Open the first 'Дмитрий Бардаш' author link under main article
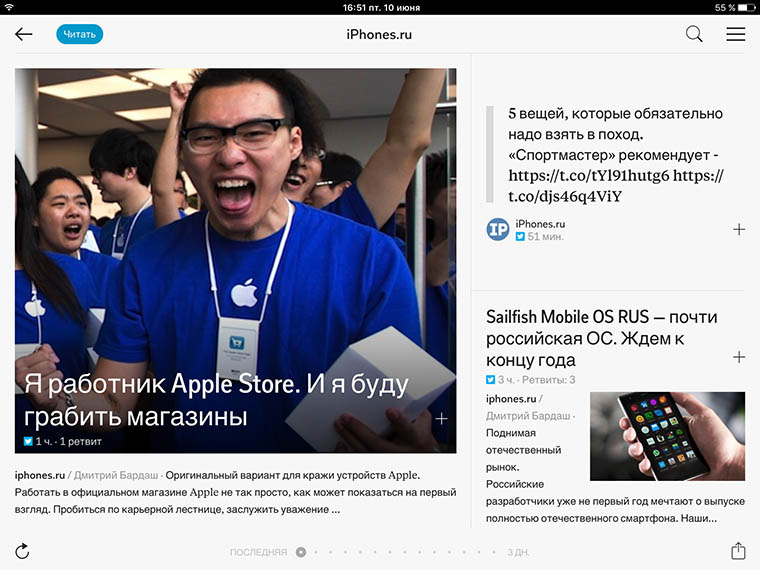The height and width of the screenshot is (570, 760). [x=116, y=475]
